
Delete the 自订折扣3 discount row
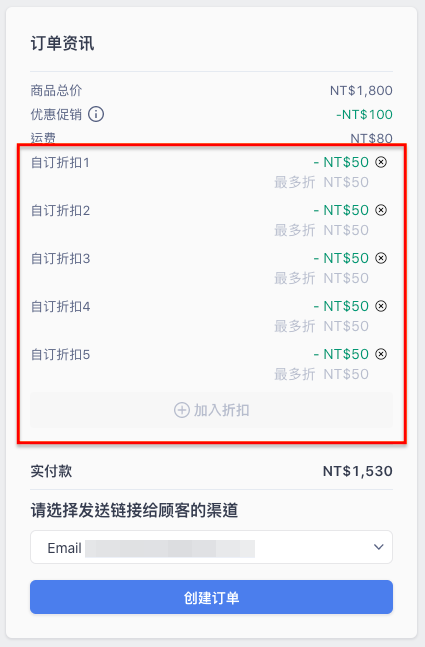(381, 258)
